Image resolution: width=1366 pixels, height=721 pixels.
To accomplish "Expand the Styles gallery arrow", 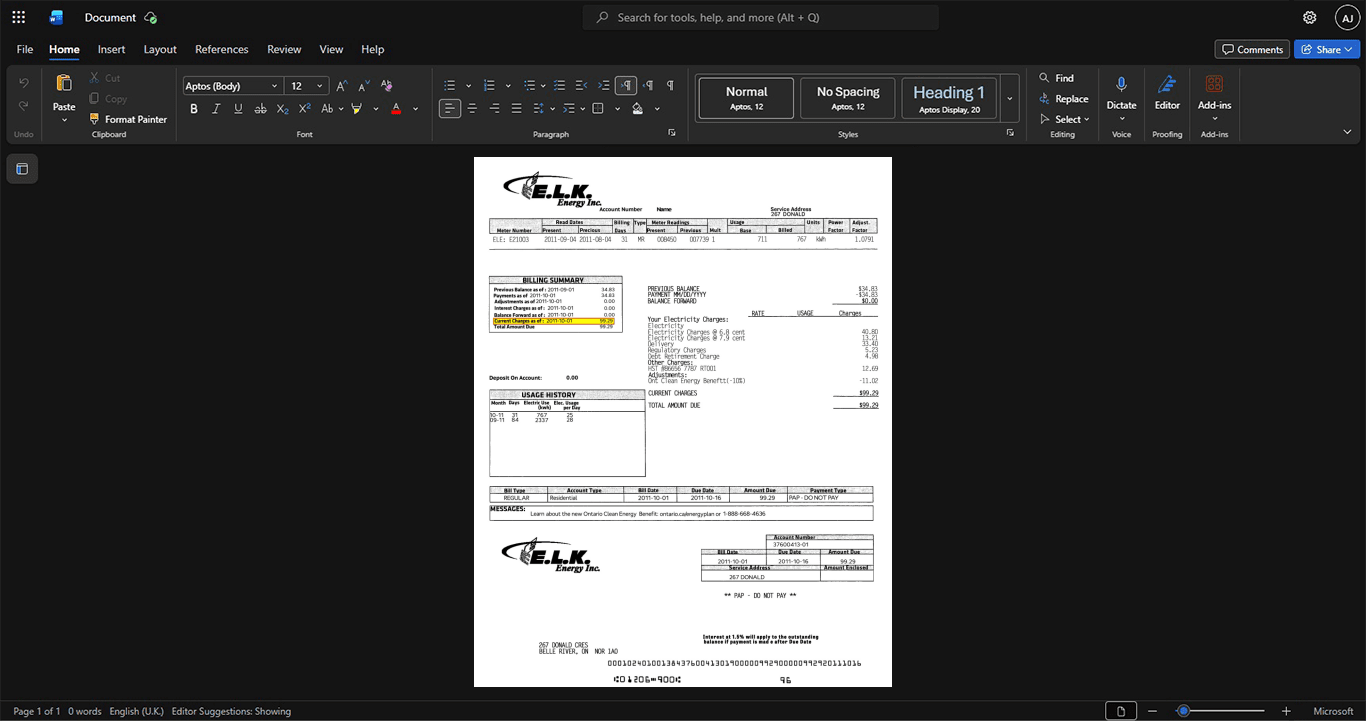I will [1009, 98].
